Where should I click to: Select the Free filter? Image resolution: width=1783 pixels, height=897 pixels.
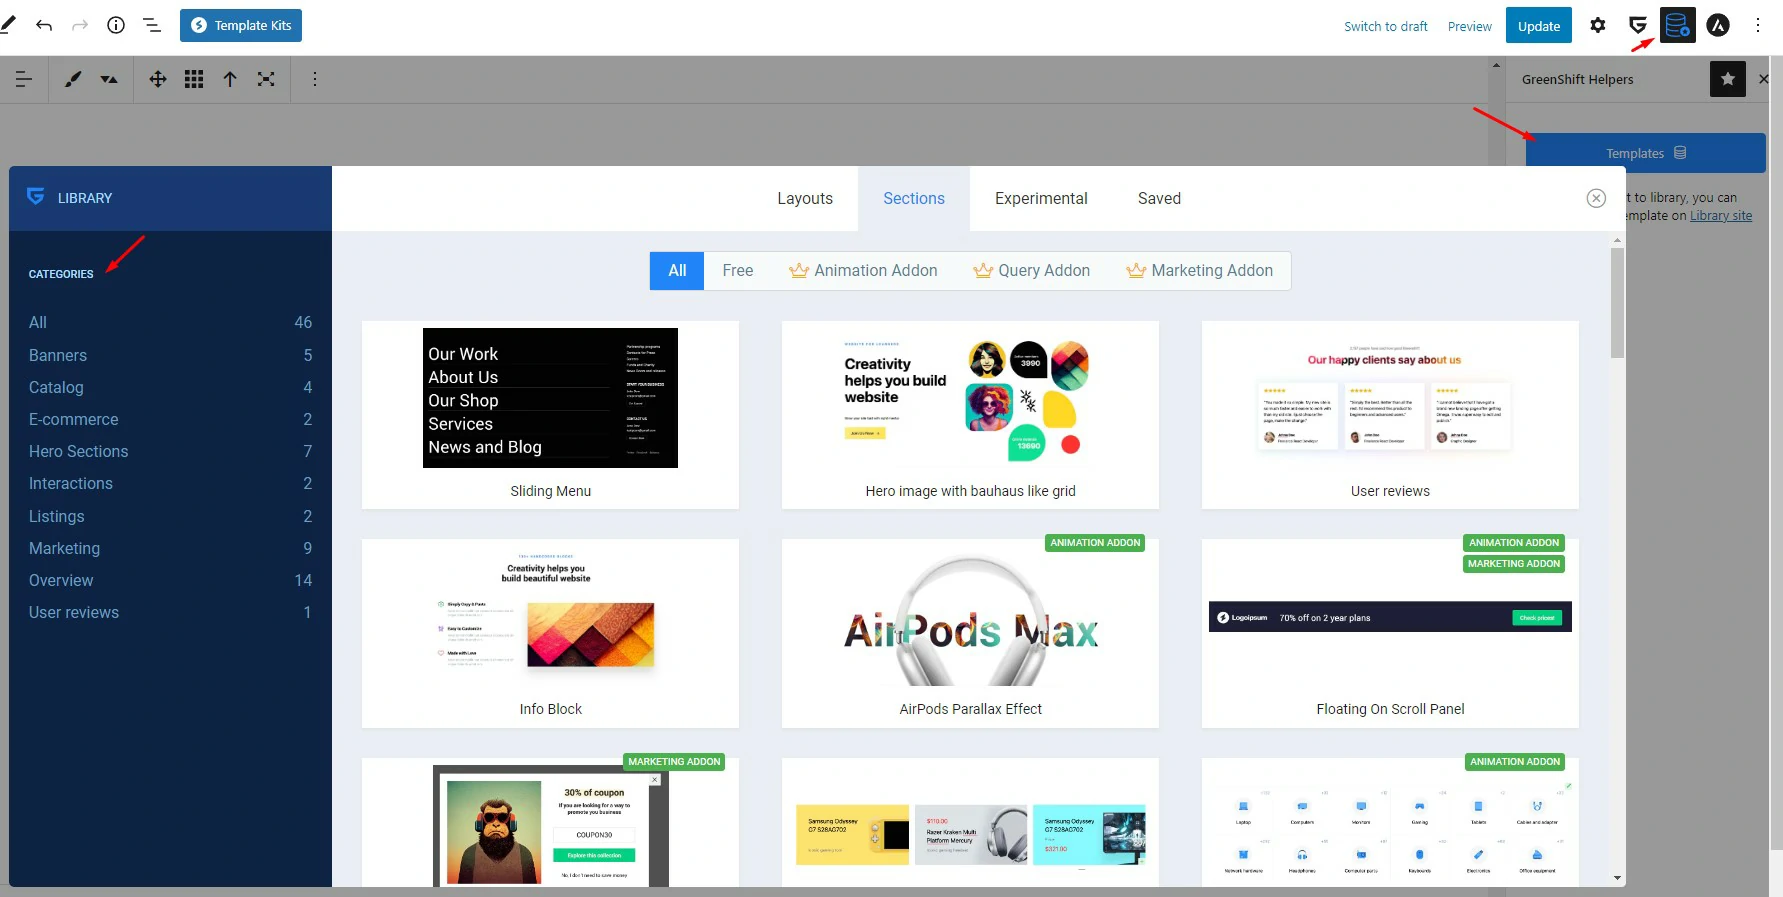738,270
